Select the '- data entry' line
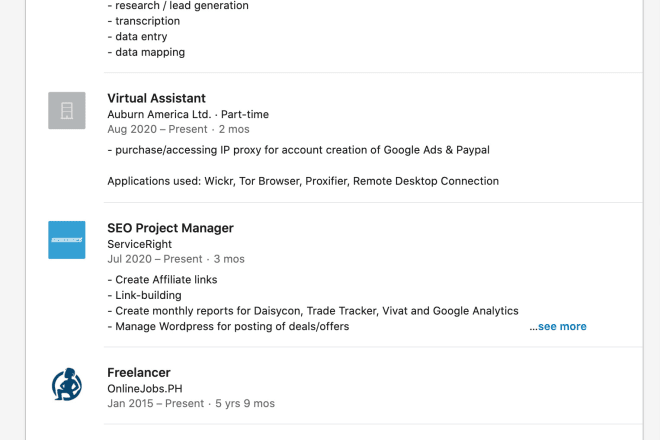The height and width of the screenshot is (440, 660). click(x=137, y=37)
